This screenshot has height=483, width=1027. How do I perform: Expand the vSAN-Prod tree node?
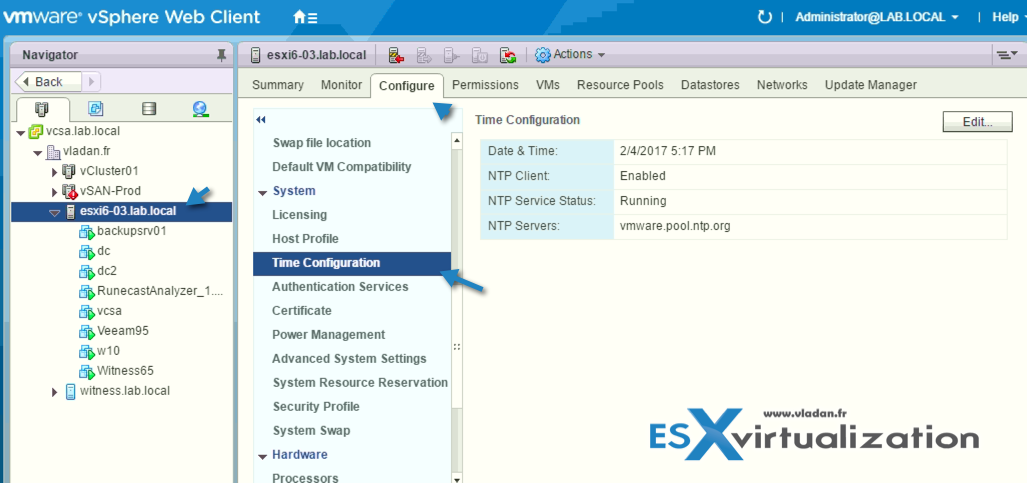tap(55, 191)
